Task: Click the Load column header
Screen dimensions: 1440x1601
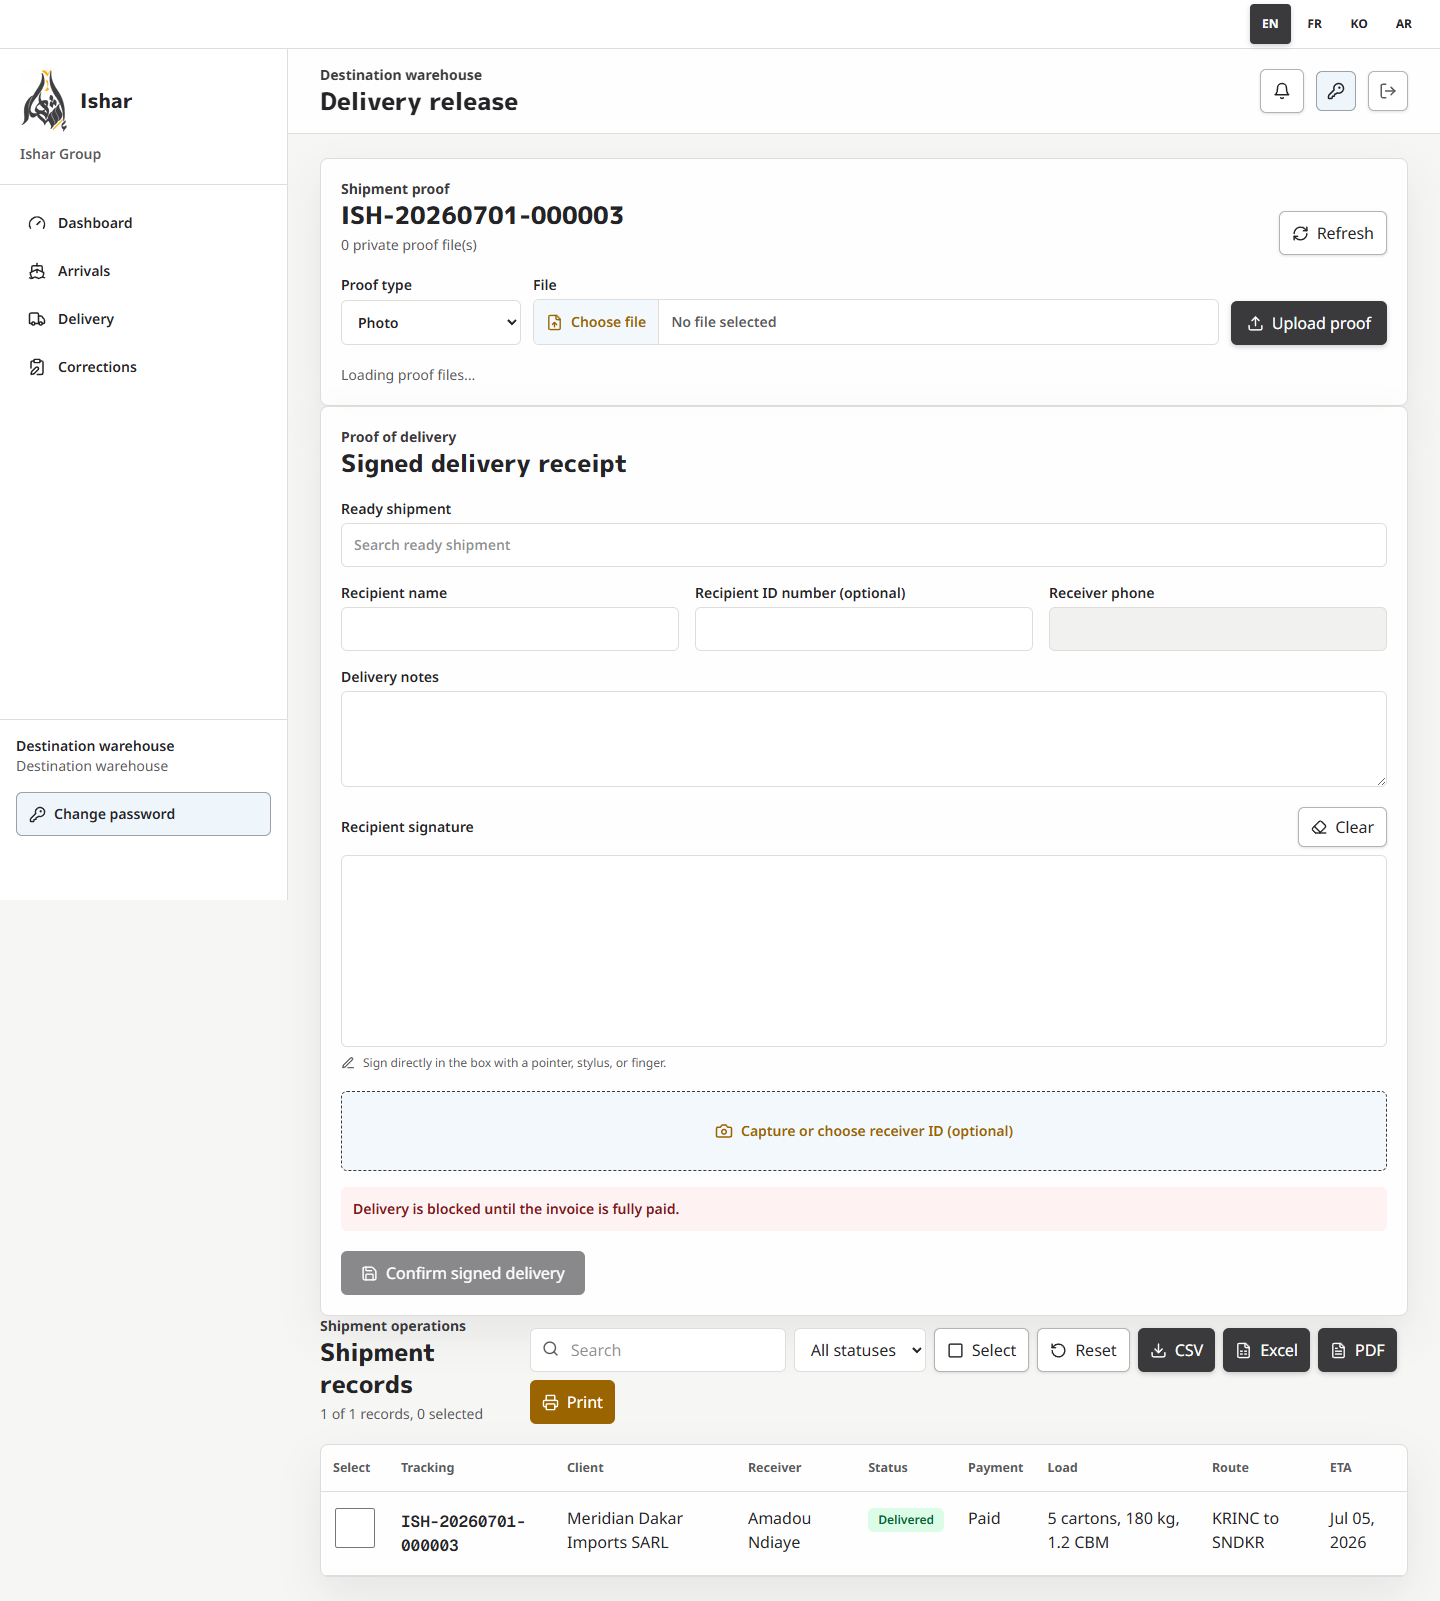Action: tap(1062, 1468)
